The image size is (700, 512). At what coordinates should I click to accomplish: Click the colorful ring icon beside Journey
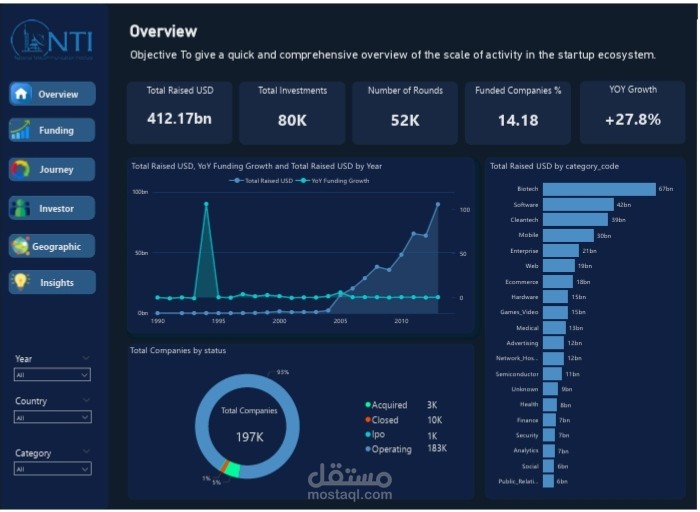pyautogui.click(x=20, y=169)
